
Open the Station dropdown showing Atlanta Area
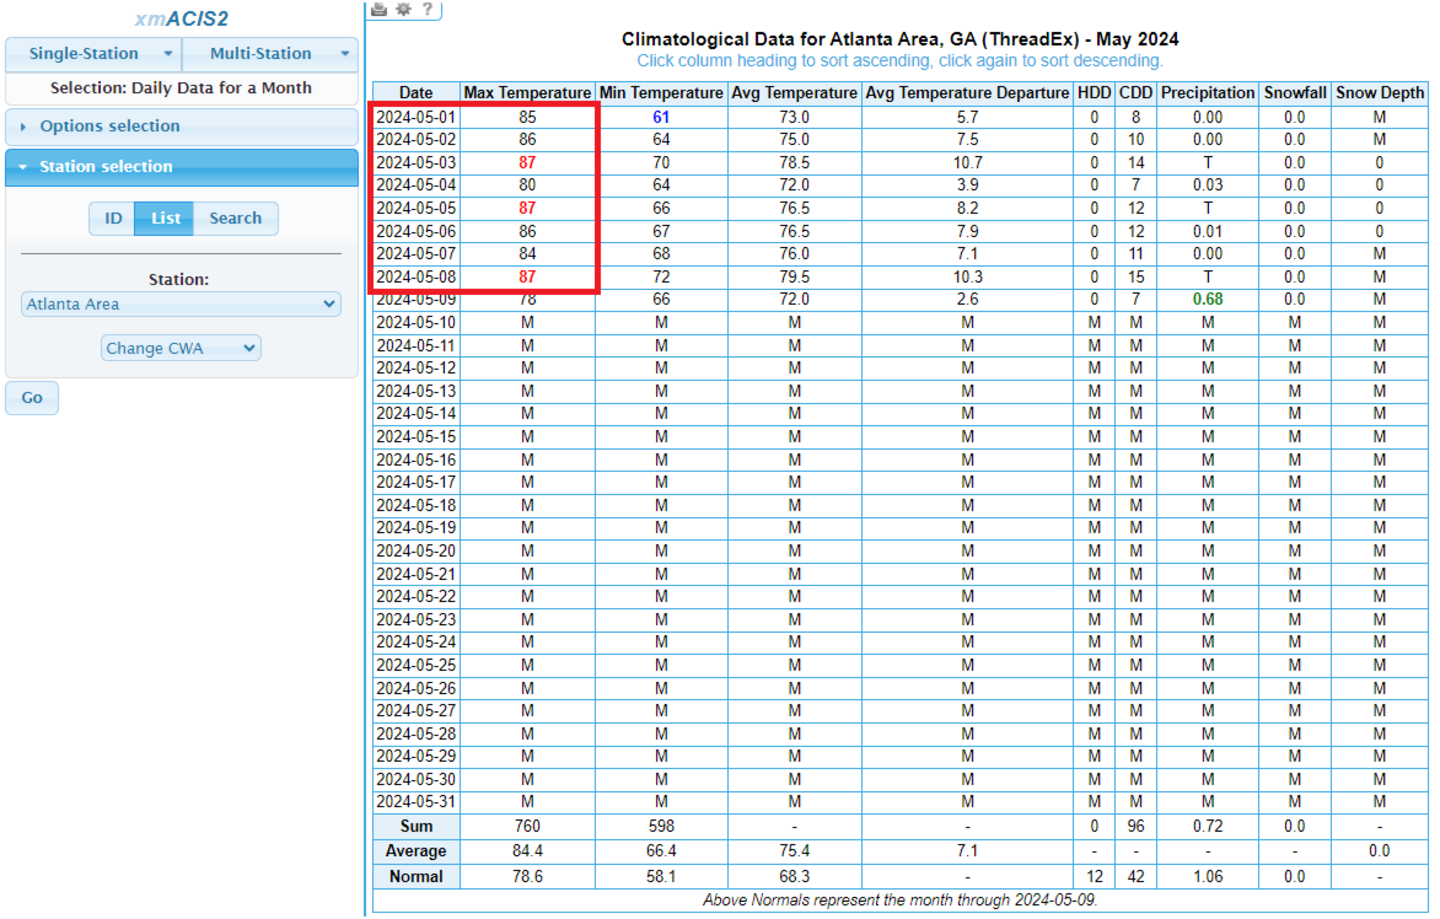pyautogui.click(x=181, y=304)
